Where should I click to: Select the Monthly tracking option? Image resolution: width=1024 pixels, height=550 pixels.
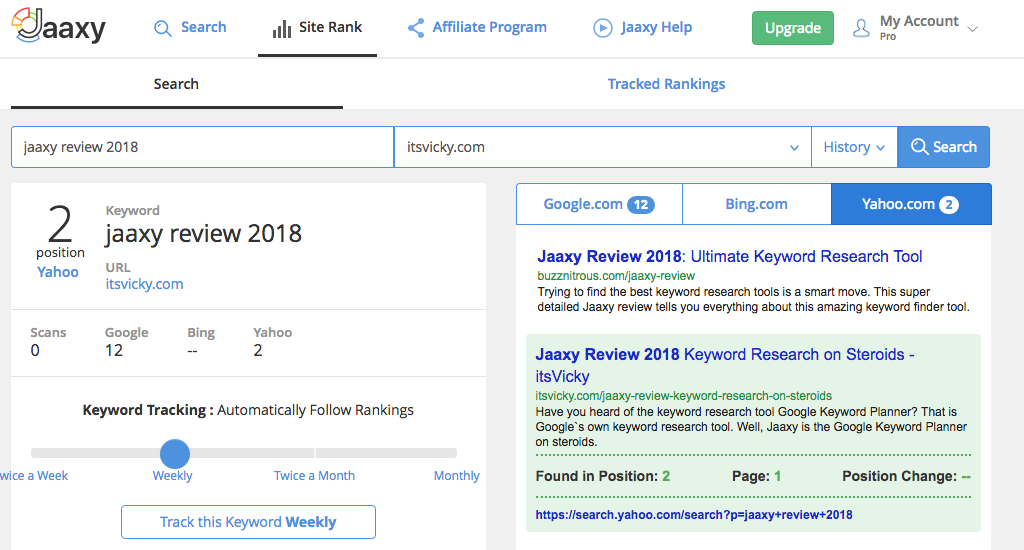(x=456, y=476)
